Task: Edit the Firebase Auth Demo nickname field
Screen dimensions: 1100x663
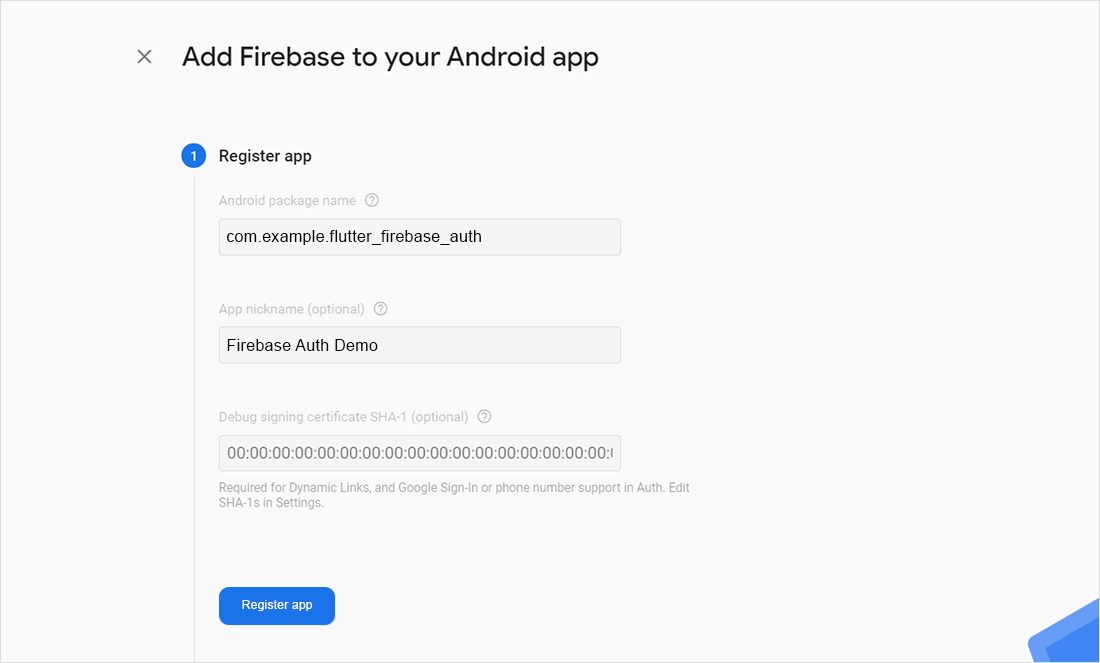Action: [x=420, y=345]
